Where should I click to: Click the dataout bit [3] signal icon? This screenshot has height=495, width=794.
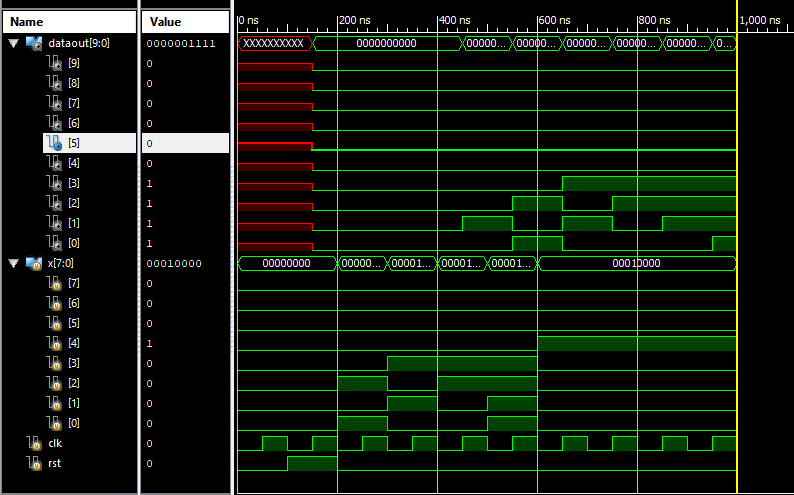[54, 183]
